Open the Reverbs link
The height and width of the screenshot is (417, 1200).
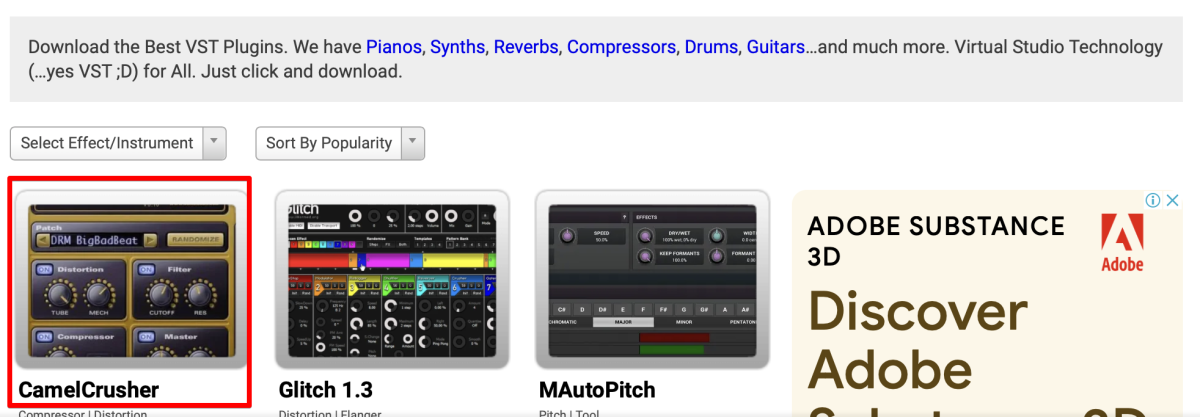527,47
